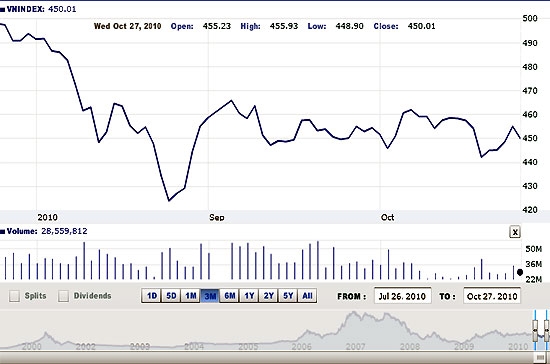
Task: Click the 420 price axis label
Action: tap(530, 210)
